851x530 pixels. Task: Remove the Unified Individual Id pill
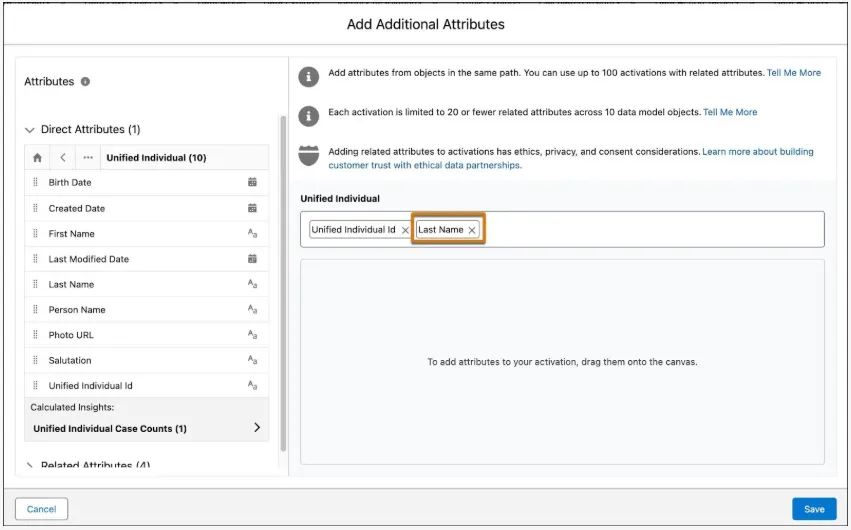pos(405,230)
